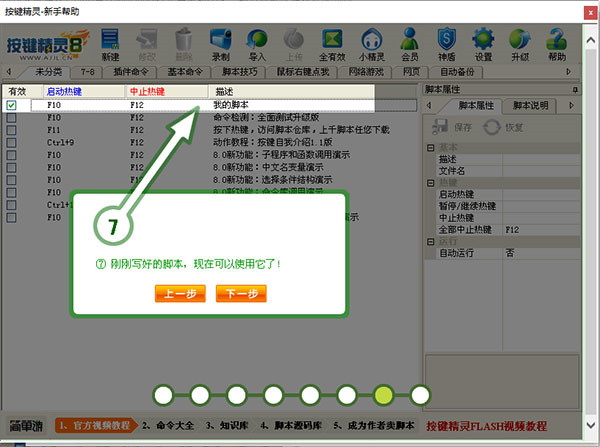The image size is (600, 447).
Task: Check the box for the Ctrl+9 script row
Action: click(x=11, y=142)
